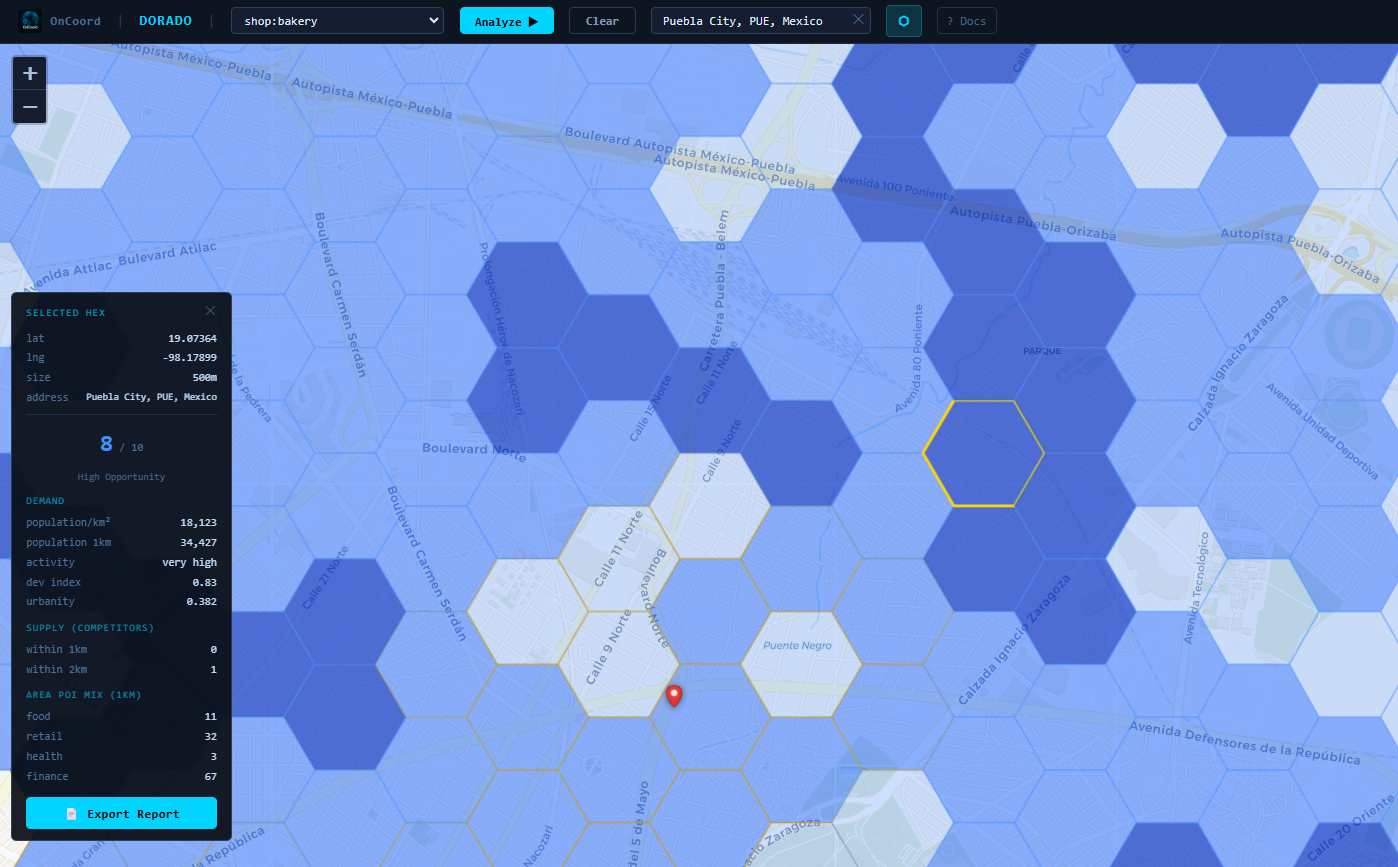Click the size value 500m
The height and width of the screenshot is (867, 1398).
[x=205, y=377]
